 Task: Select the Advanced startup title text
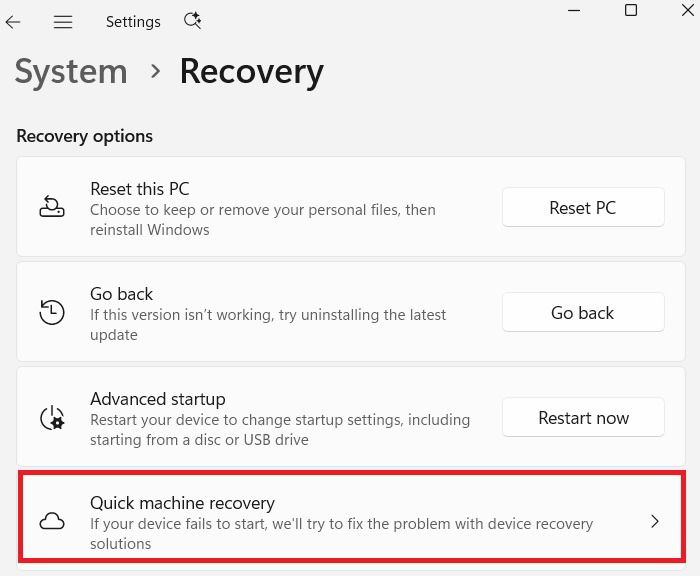[157, 399]
